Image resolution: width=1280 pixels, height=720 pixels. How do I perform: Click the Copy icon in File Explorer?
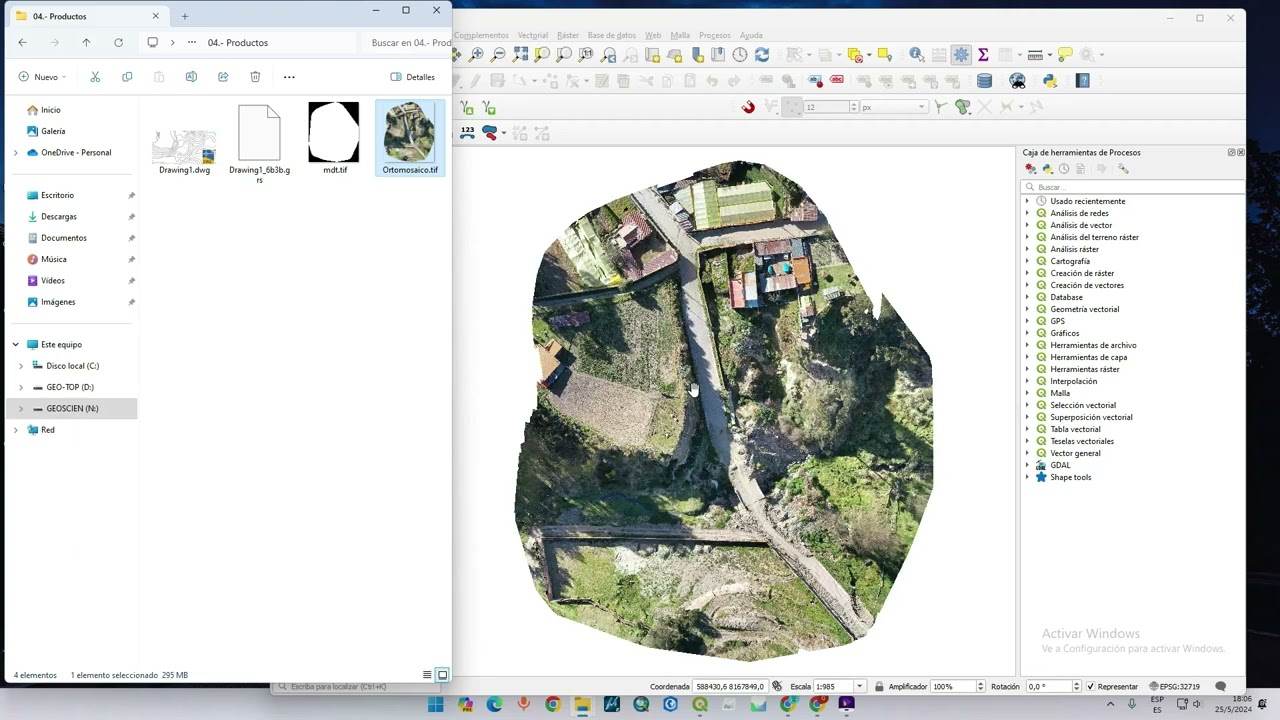click(x=127, y=77)
